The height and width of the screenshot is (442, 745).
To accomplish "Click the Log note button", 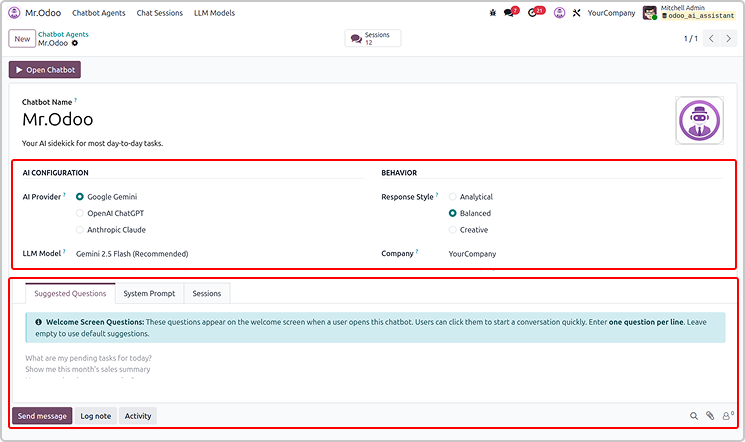I will pos(95,416).
